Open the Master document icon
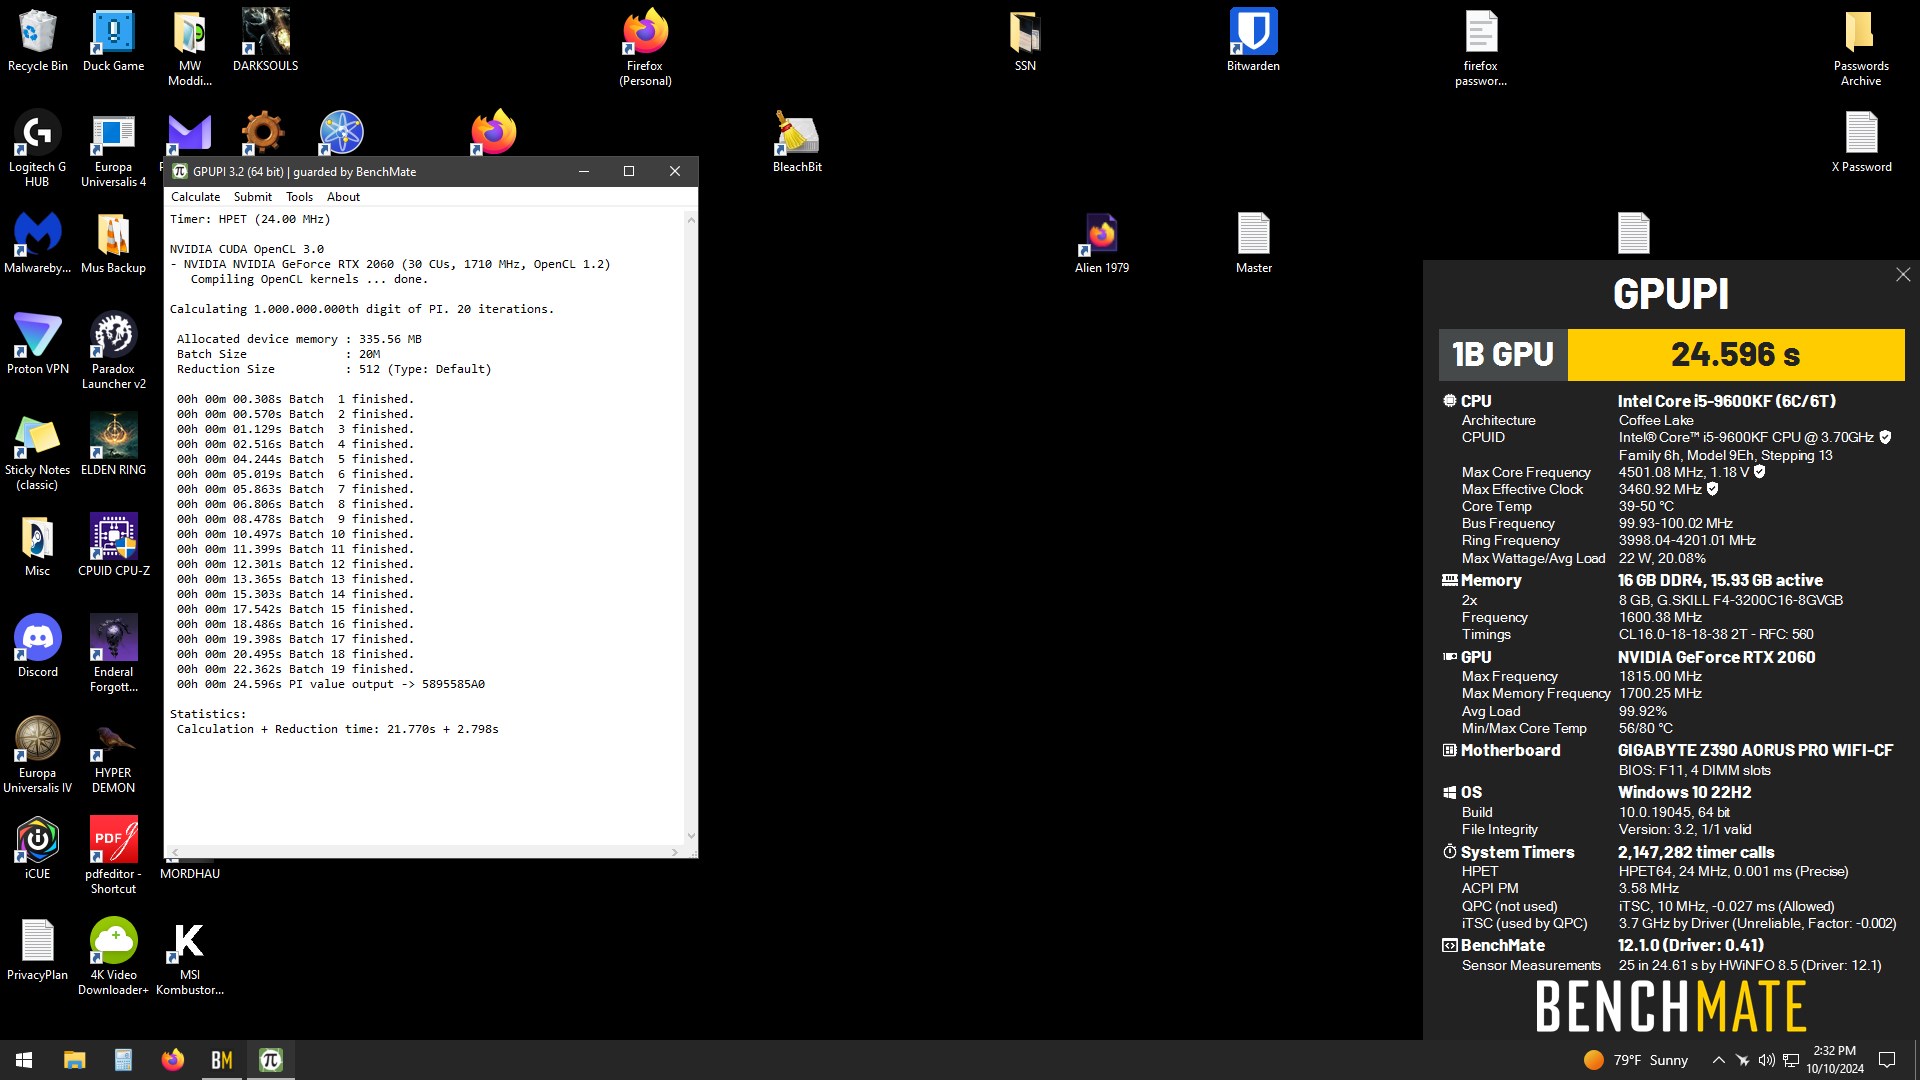Viewport: 1920px width, 1080px height. point(1253,243)
